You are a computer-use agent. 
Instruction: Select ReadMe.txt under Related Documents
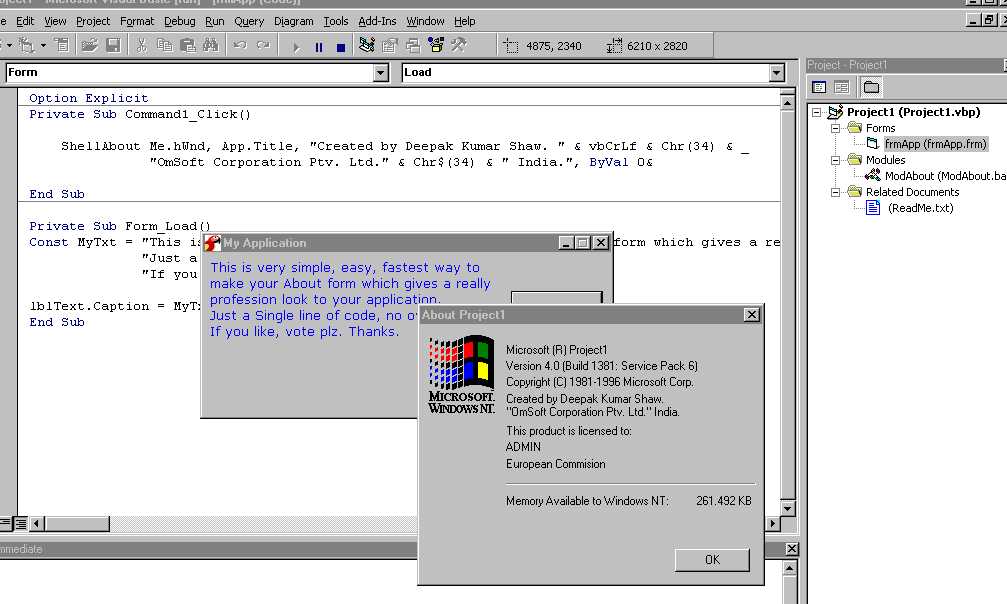click(920, 208)
